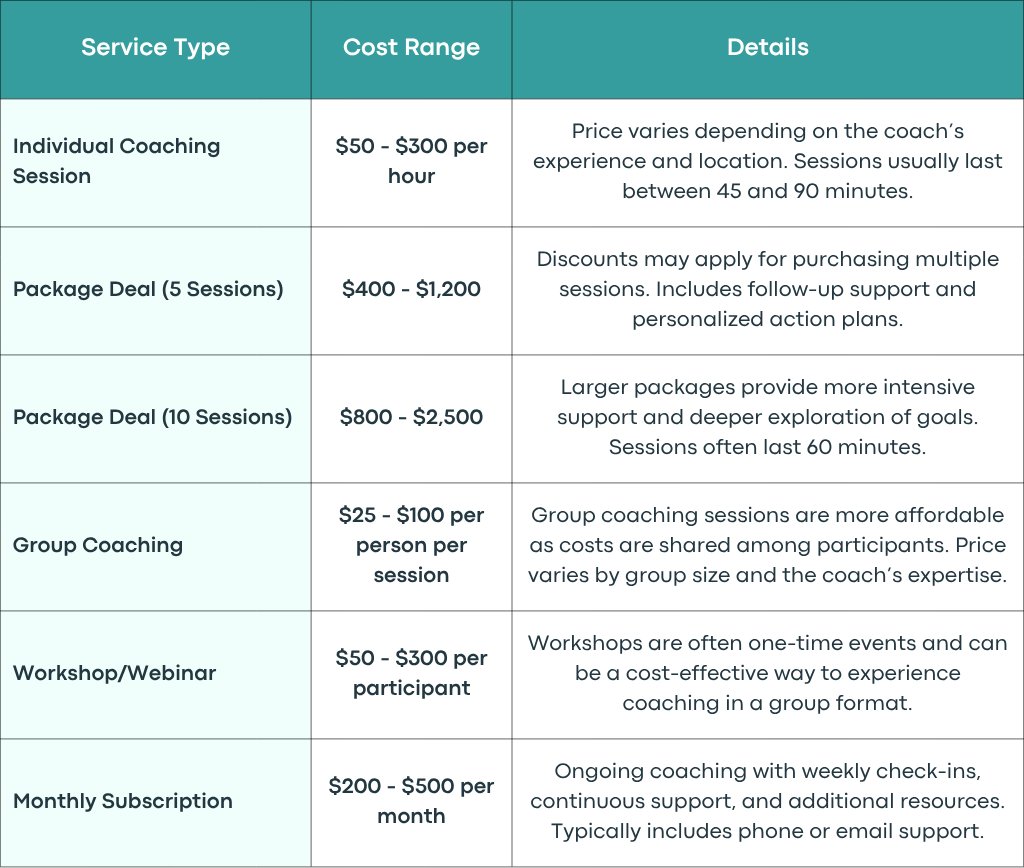Click the details about weekly check-ins
Screen dimensions: 1024x868
[x=767, y=801]
